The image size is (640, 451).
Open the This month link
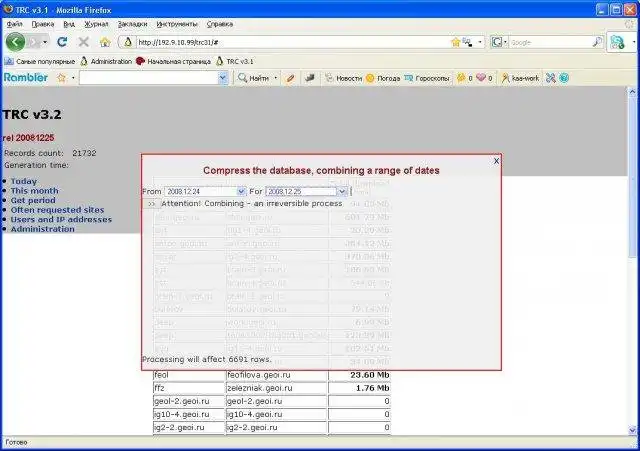35,191
